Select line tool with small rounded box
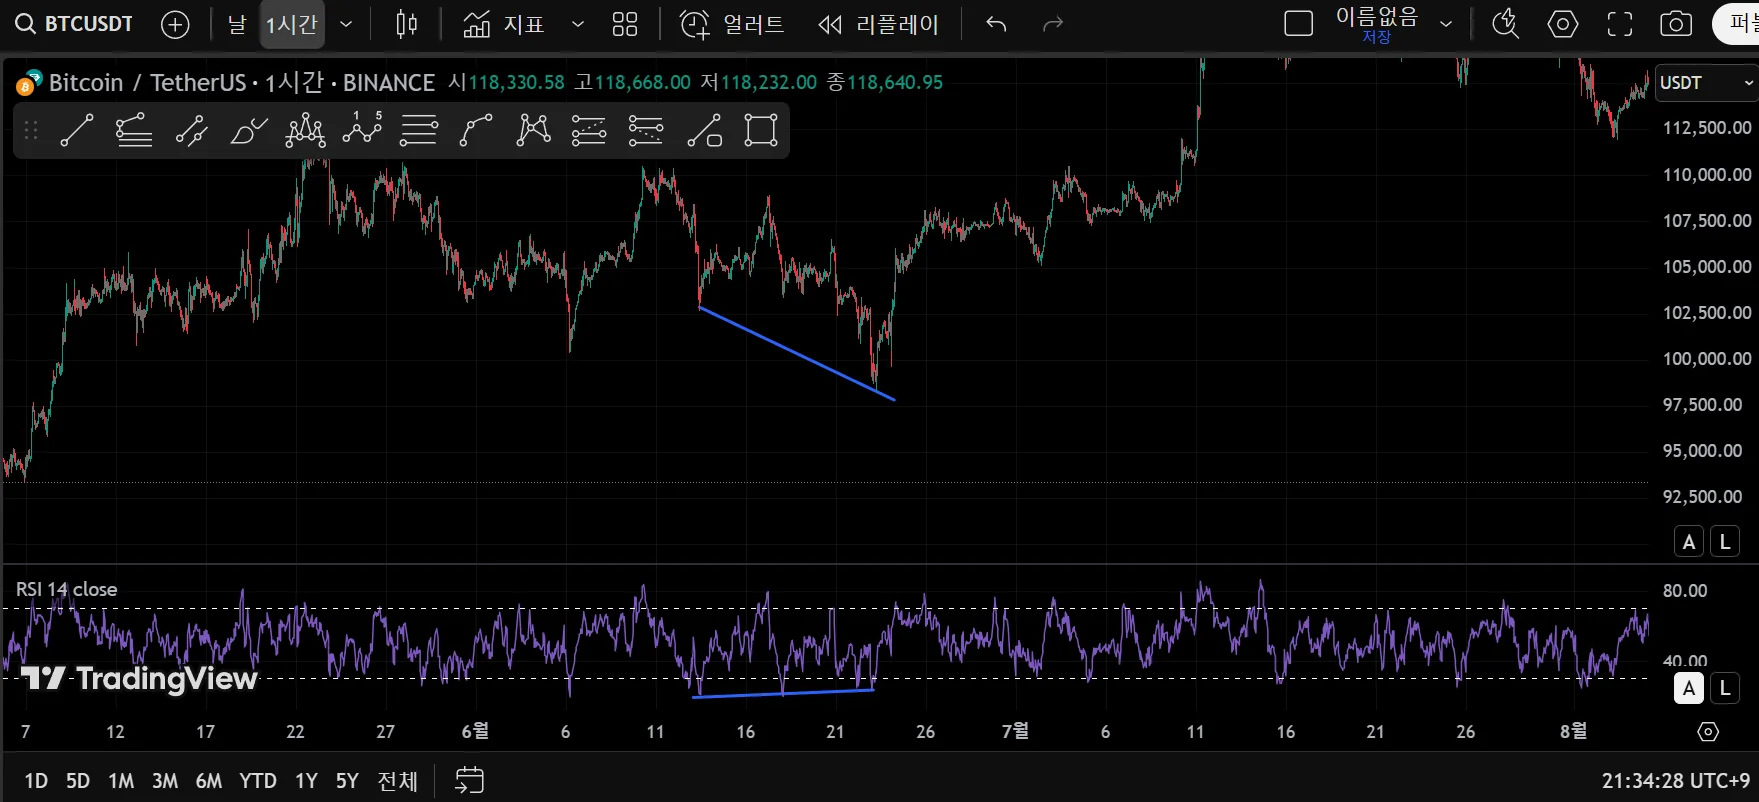Viewport: 1759px width, 802px height. [x=704, y=131]
